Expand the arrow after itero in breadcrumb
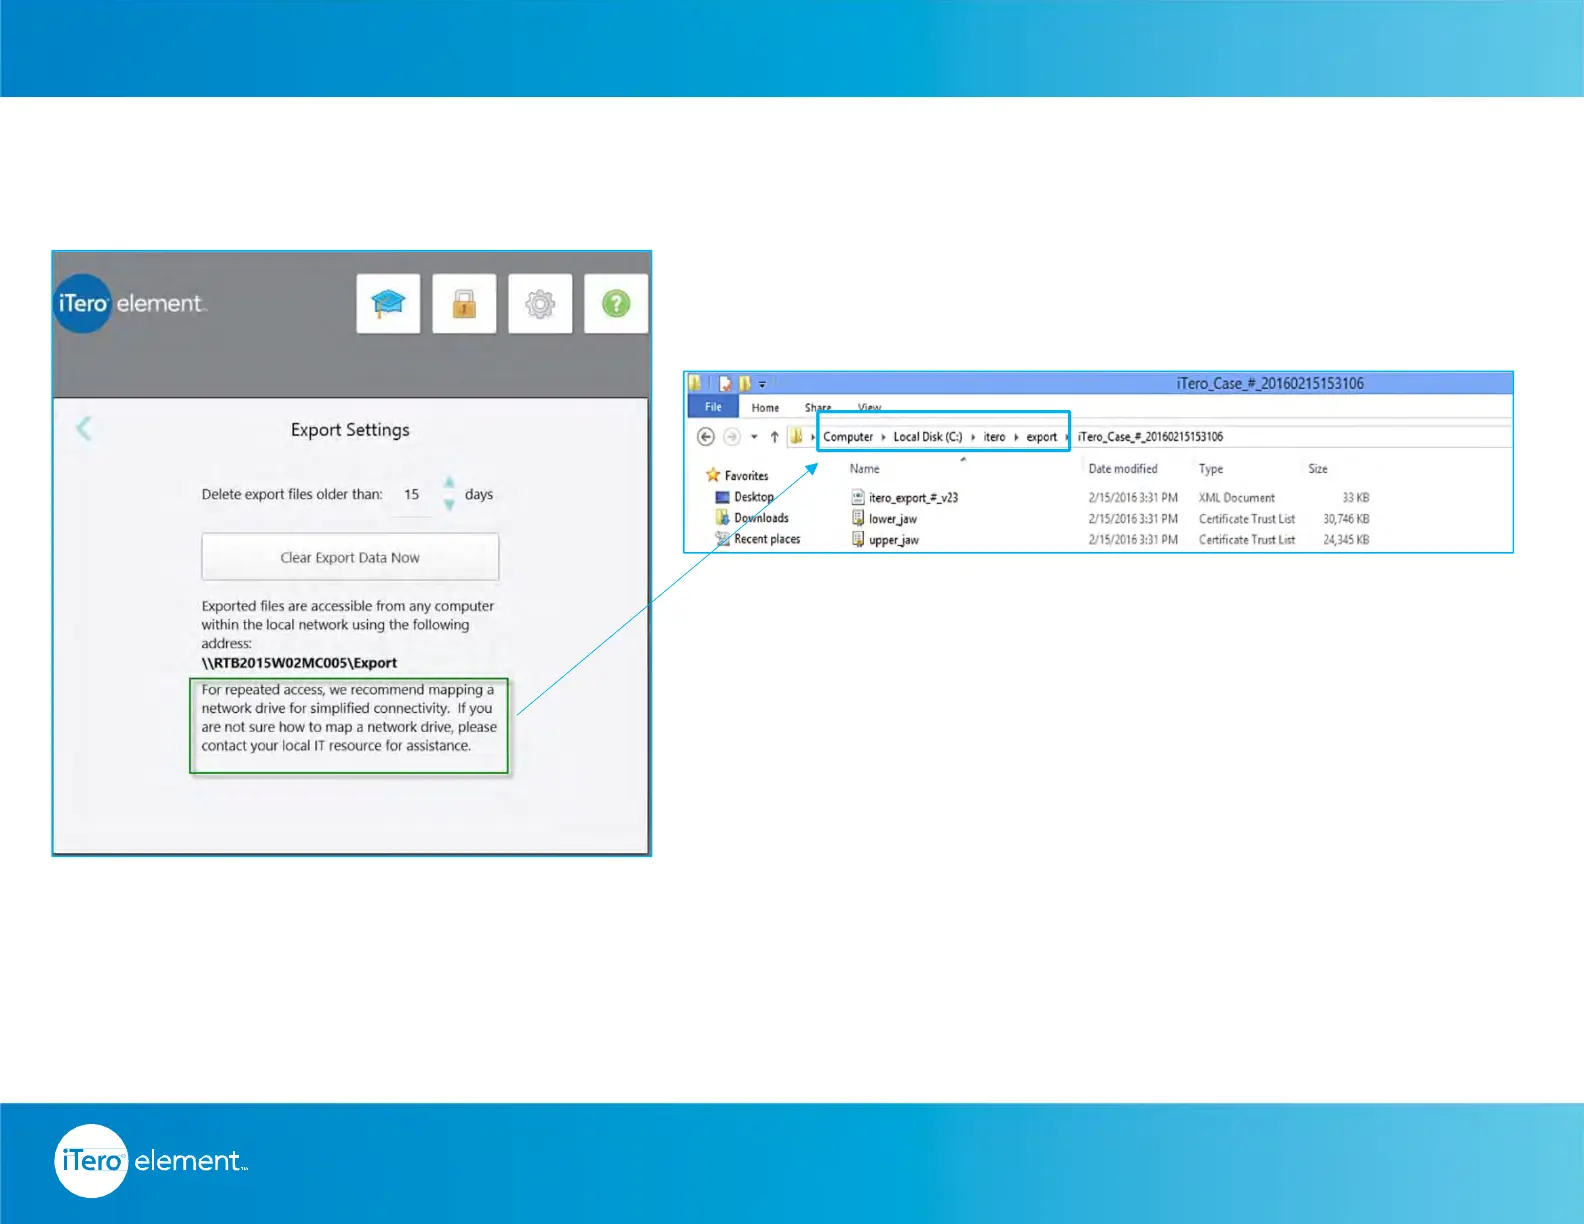The width and height of the screenshot is (1584, 1224). click(x=1016, y=437)
